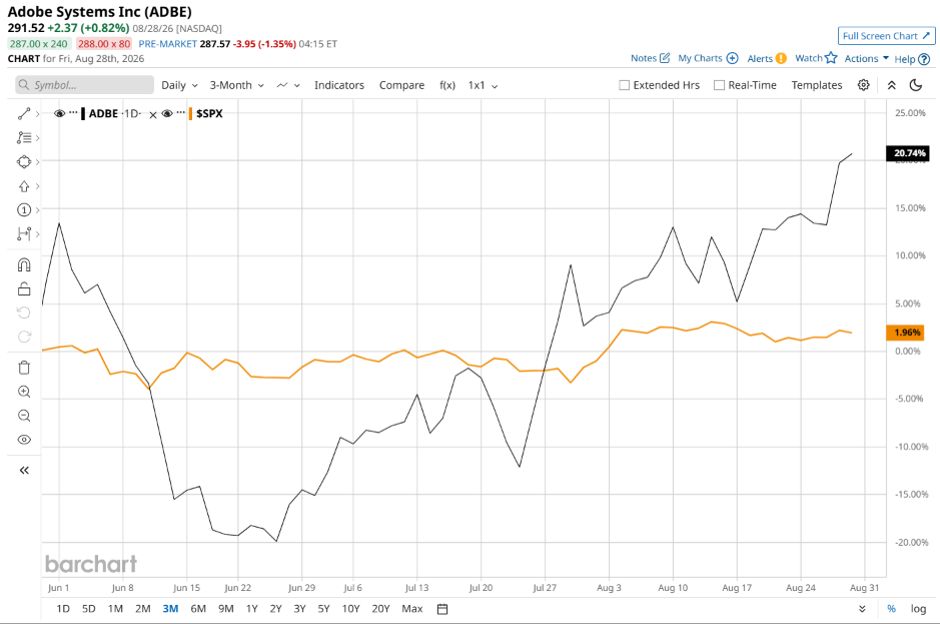Select the magnet snap tool
940x624 pixels.
coord(24,265)
